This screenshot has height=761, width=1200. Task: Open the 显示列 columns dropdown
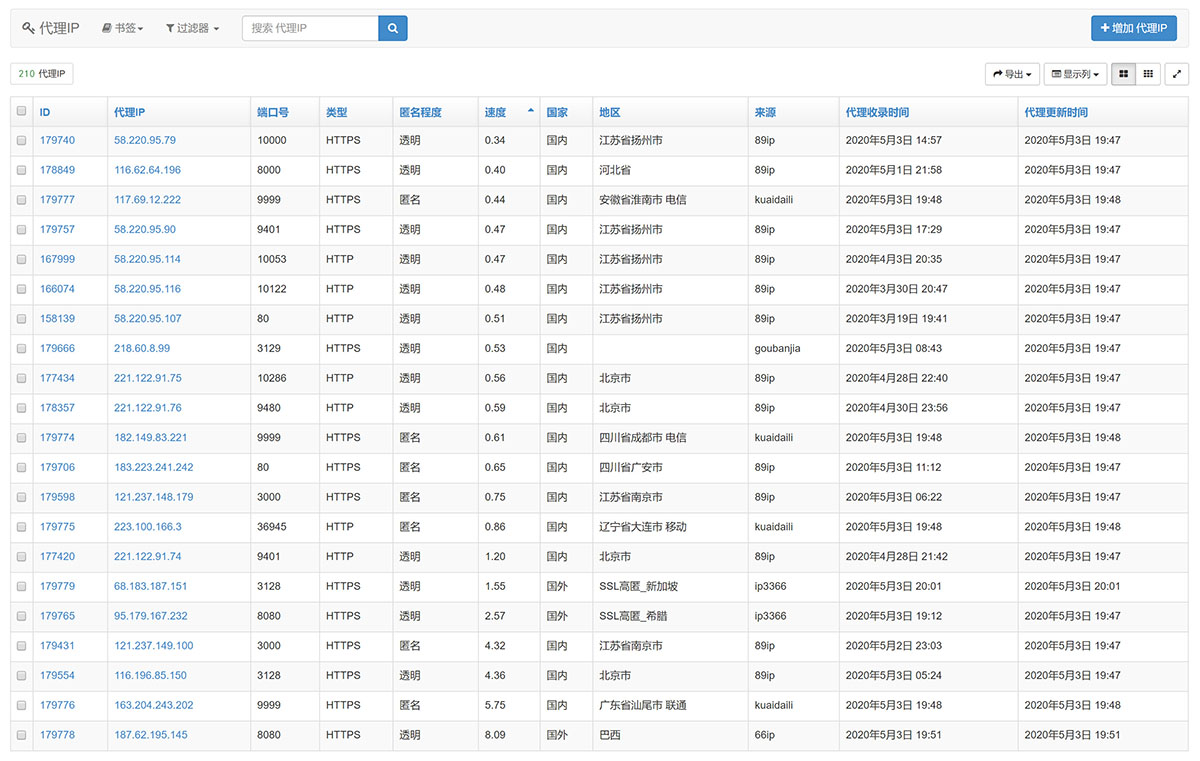coord(1075,74)
